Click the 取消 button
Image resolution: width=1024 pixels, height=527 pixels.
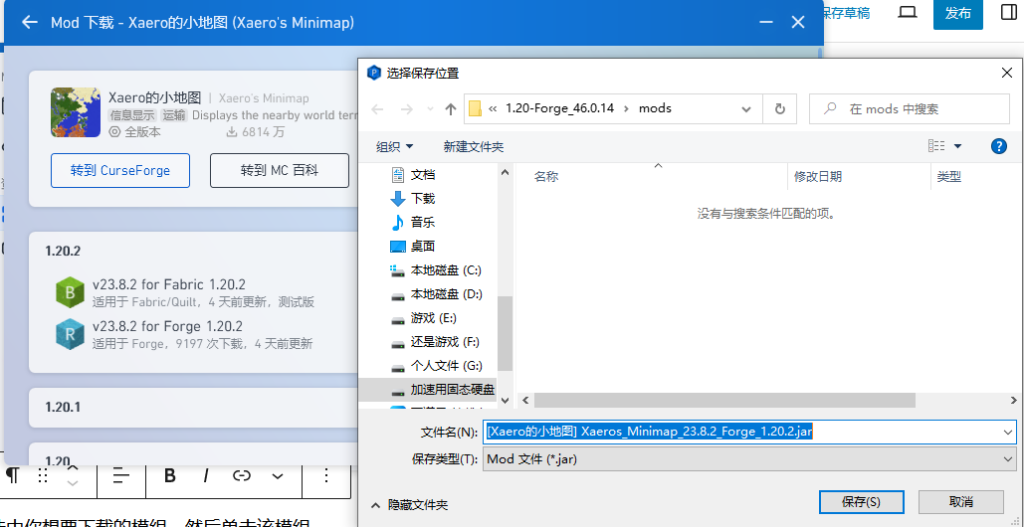coord(961,502)
